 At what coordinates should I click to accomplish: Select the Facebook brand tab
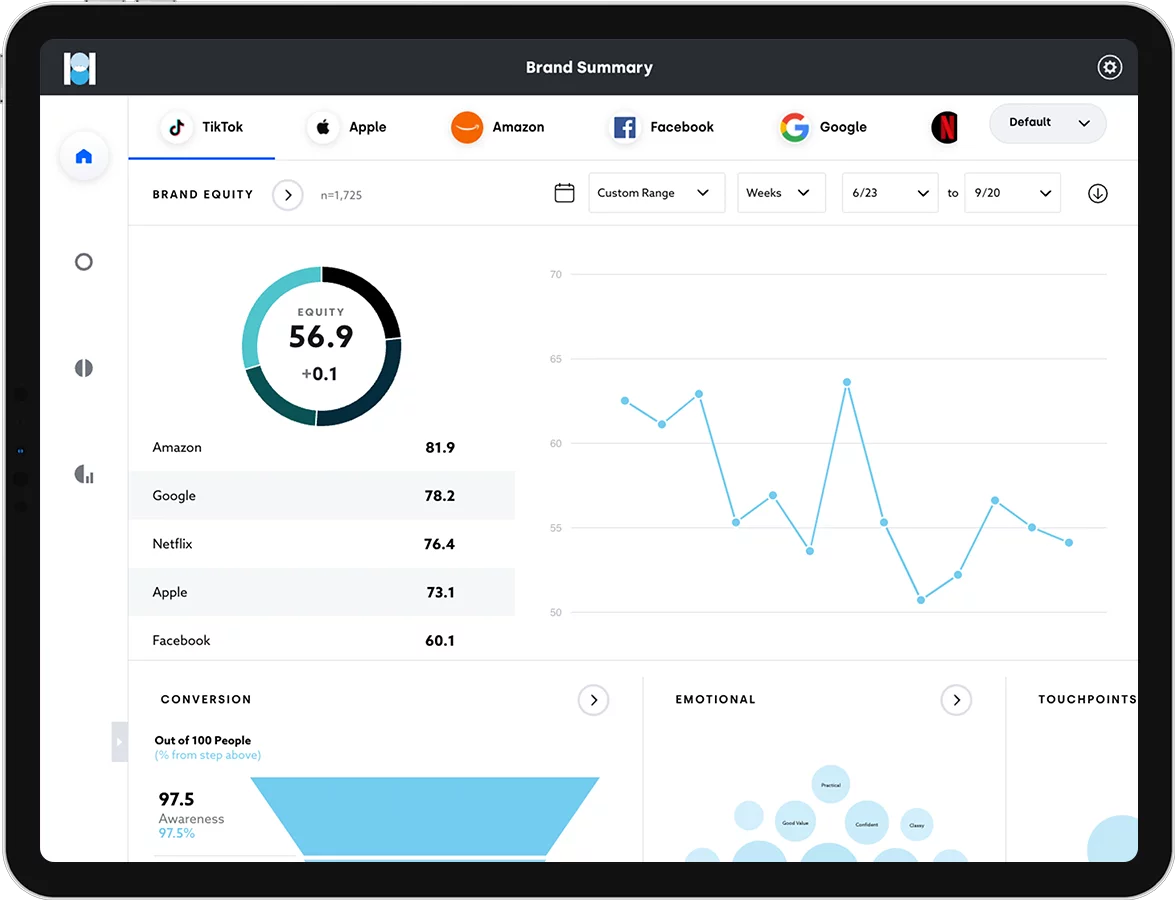[662, 127]
